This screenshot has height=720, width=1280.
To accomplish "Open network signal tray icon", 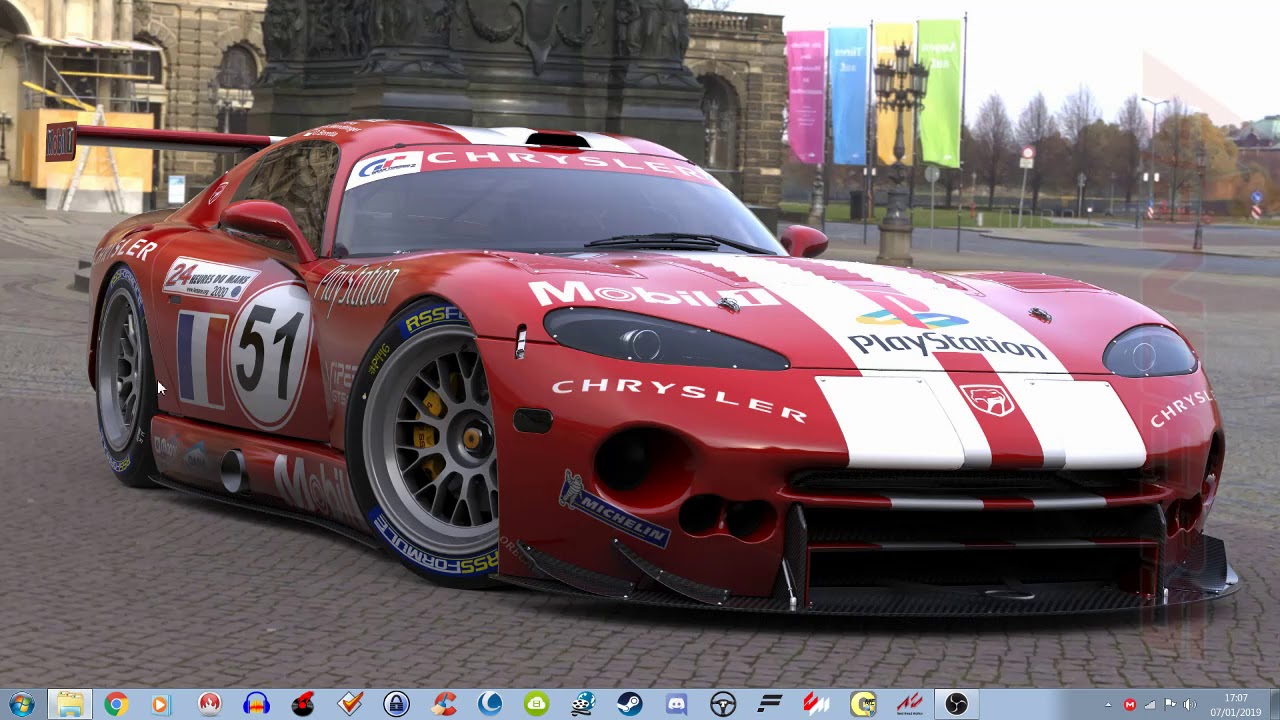I will [x=1150, y=705].
